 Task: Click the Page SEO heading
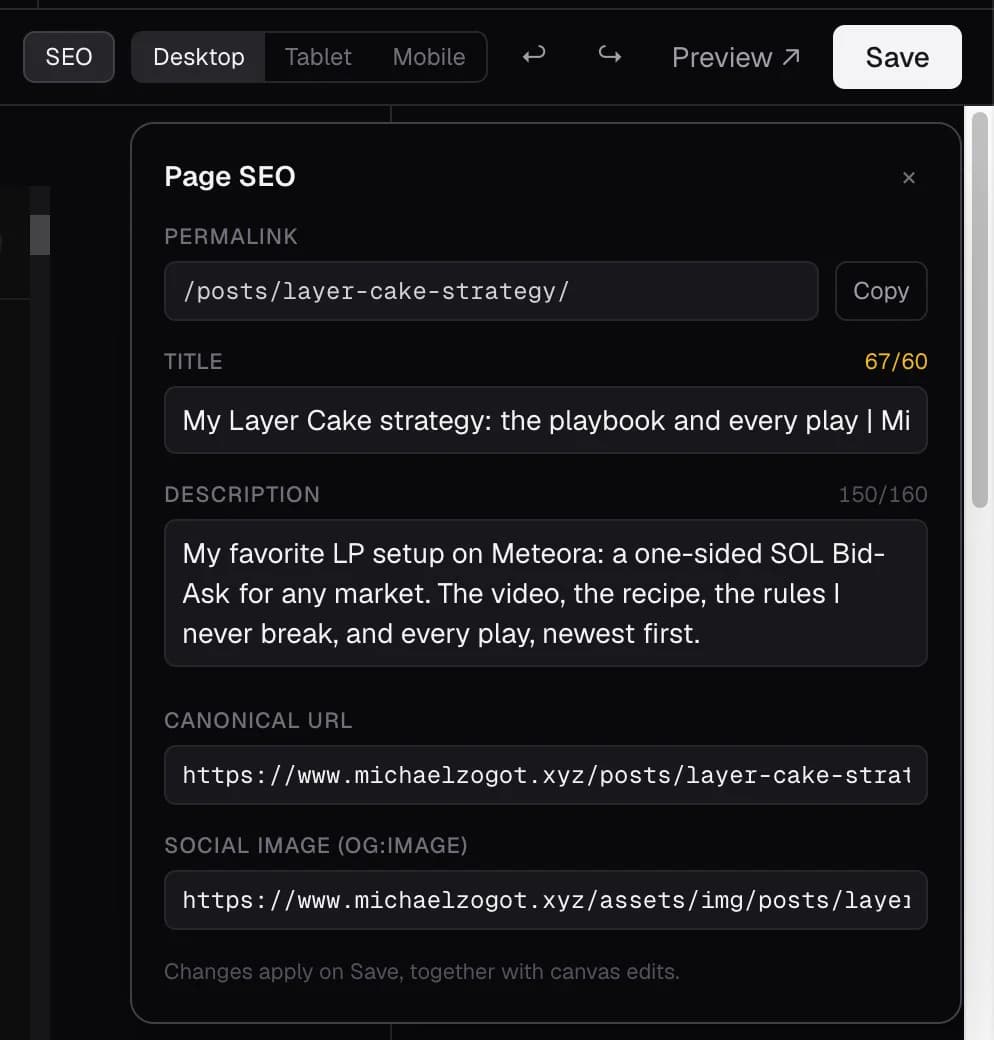coord(230,176)
